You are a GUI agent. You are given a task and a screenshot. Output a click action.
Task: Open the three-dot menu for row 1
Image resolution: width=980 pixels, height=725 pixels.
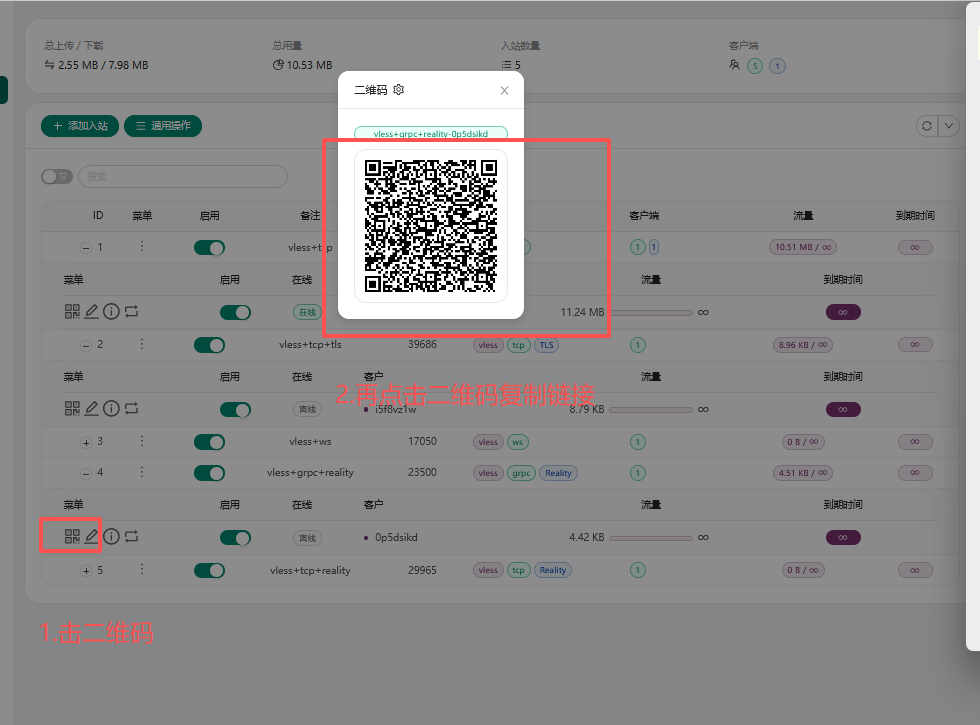(141, 247)
